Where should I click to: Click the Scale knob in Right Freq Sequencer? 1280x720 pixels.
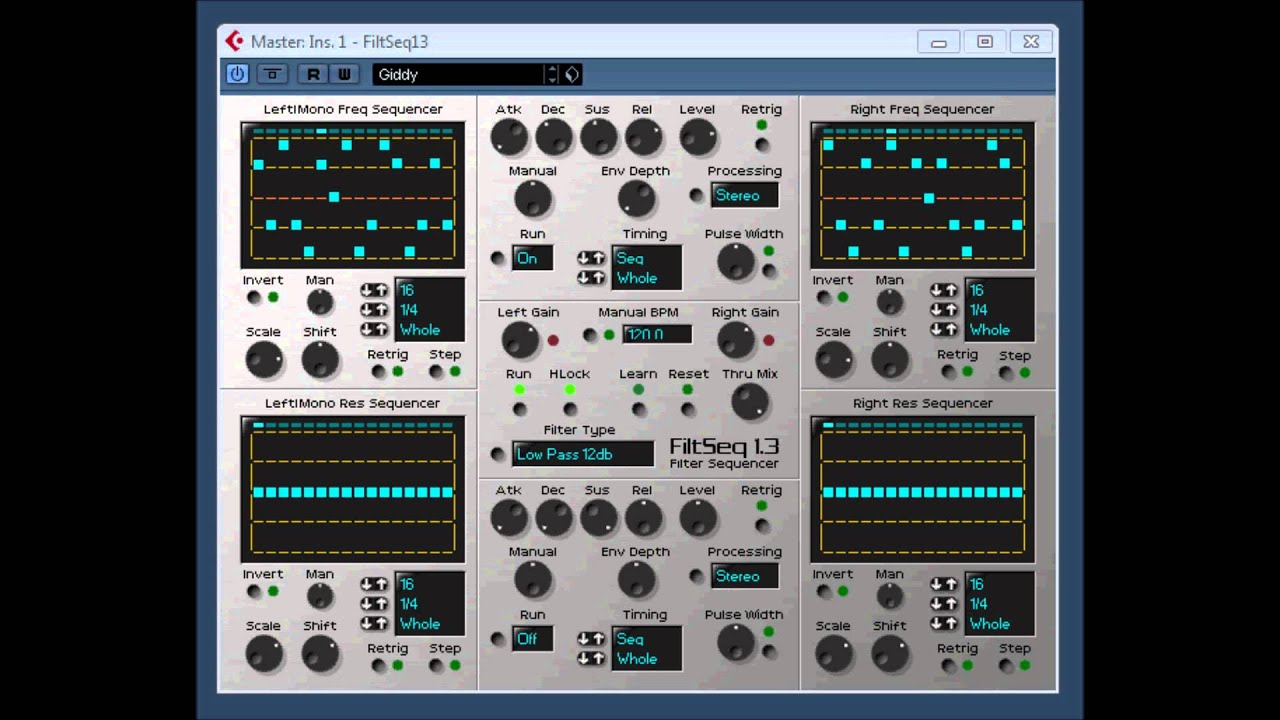coord(834,360)
